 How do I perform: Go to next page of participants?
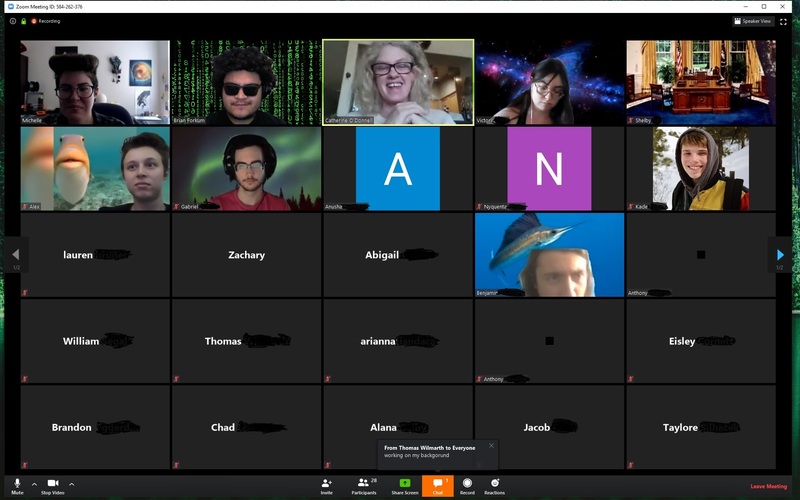point(780,255)
